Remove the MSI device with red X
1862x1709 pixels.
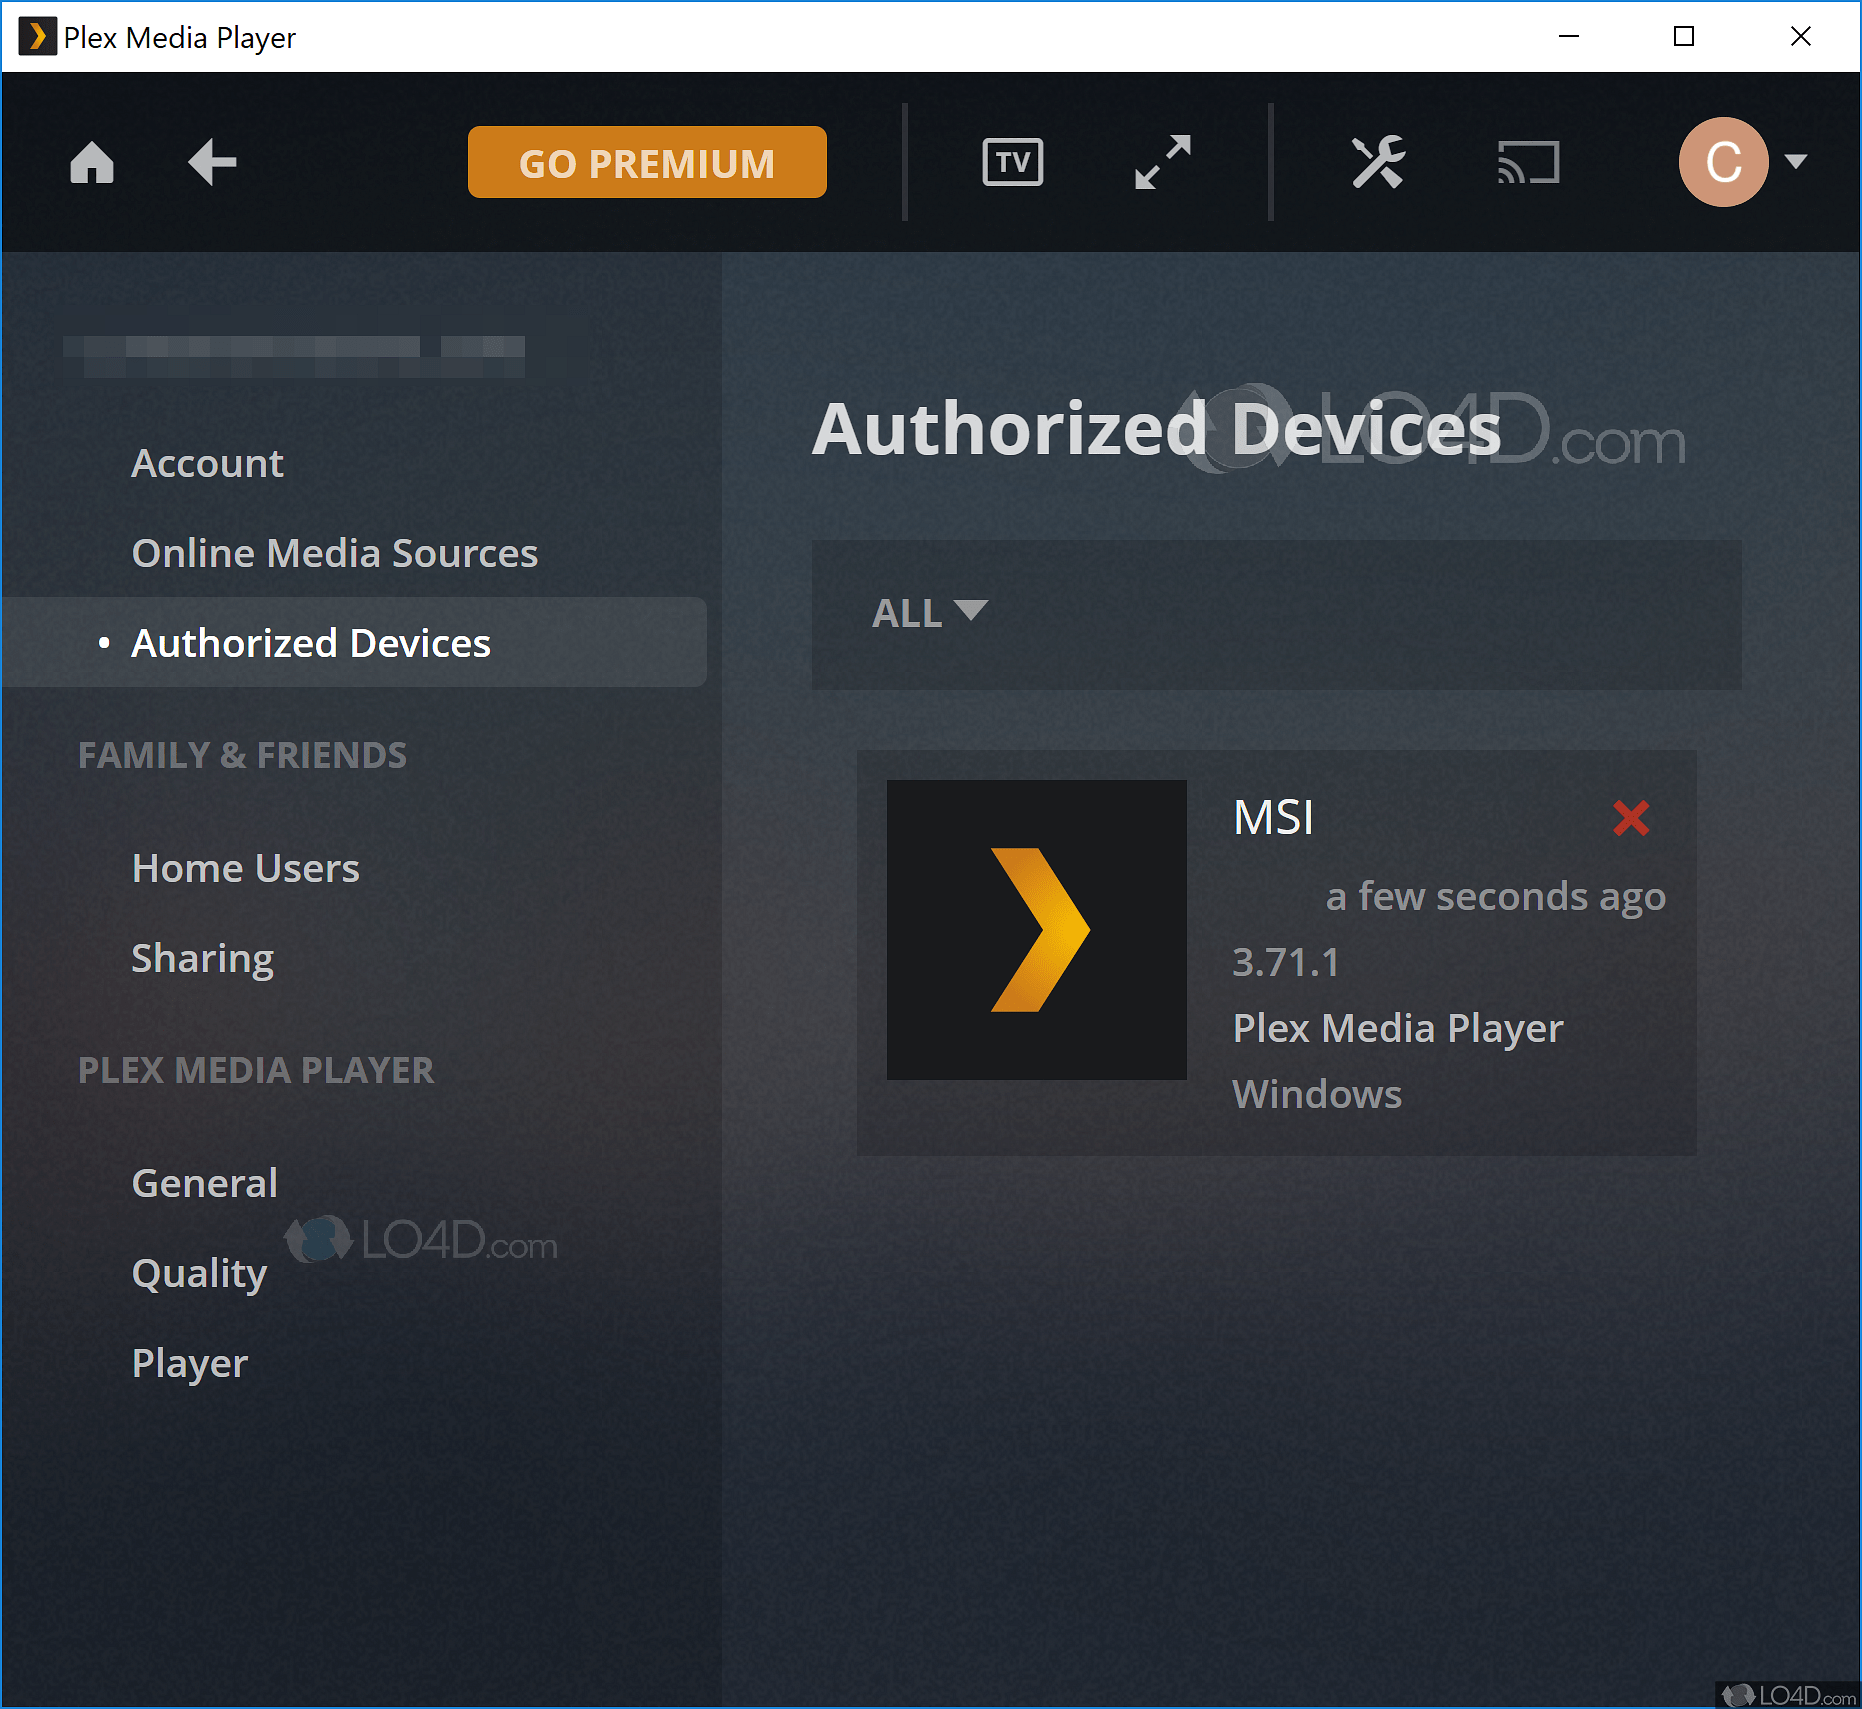[x=1631, y=818]
